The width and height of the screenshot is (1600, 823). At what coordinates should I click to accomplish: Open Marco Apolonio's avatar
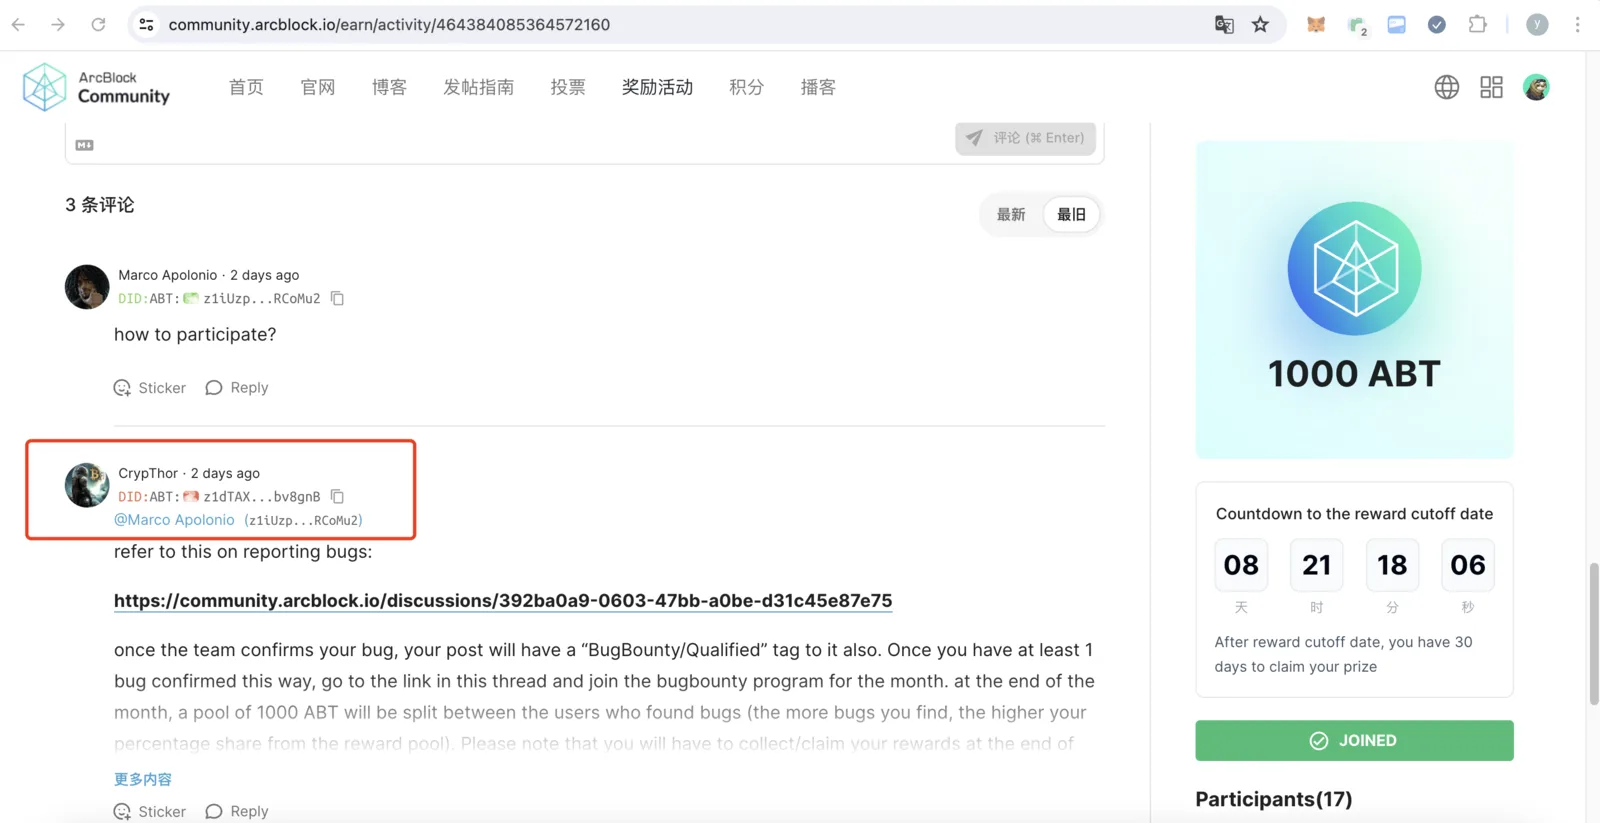tap(87, 287)
